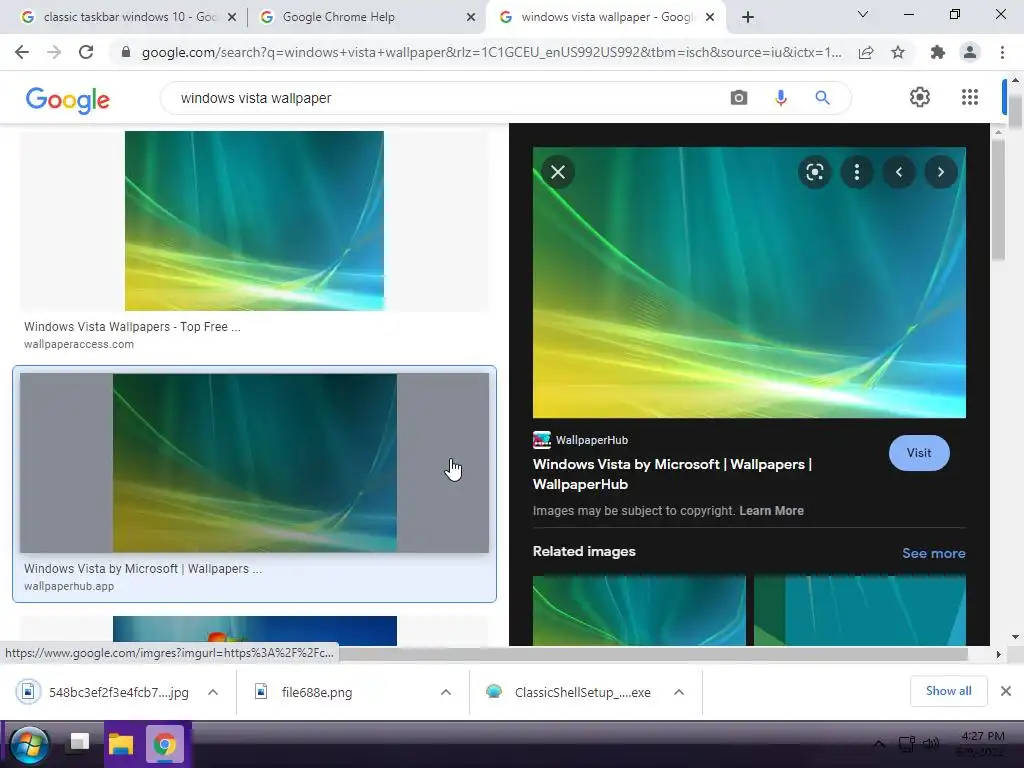The image size is (1024, 768).
Task: Open the Chrome extensions puzzle icon
Action: 938,52
